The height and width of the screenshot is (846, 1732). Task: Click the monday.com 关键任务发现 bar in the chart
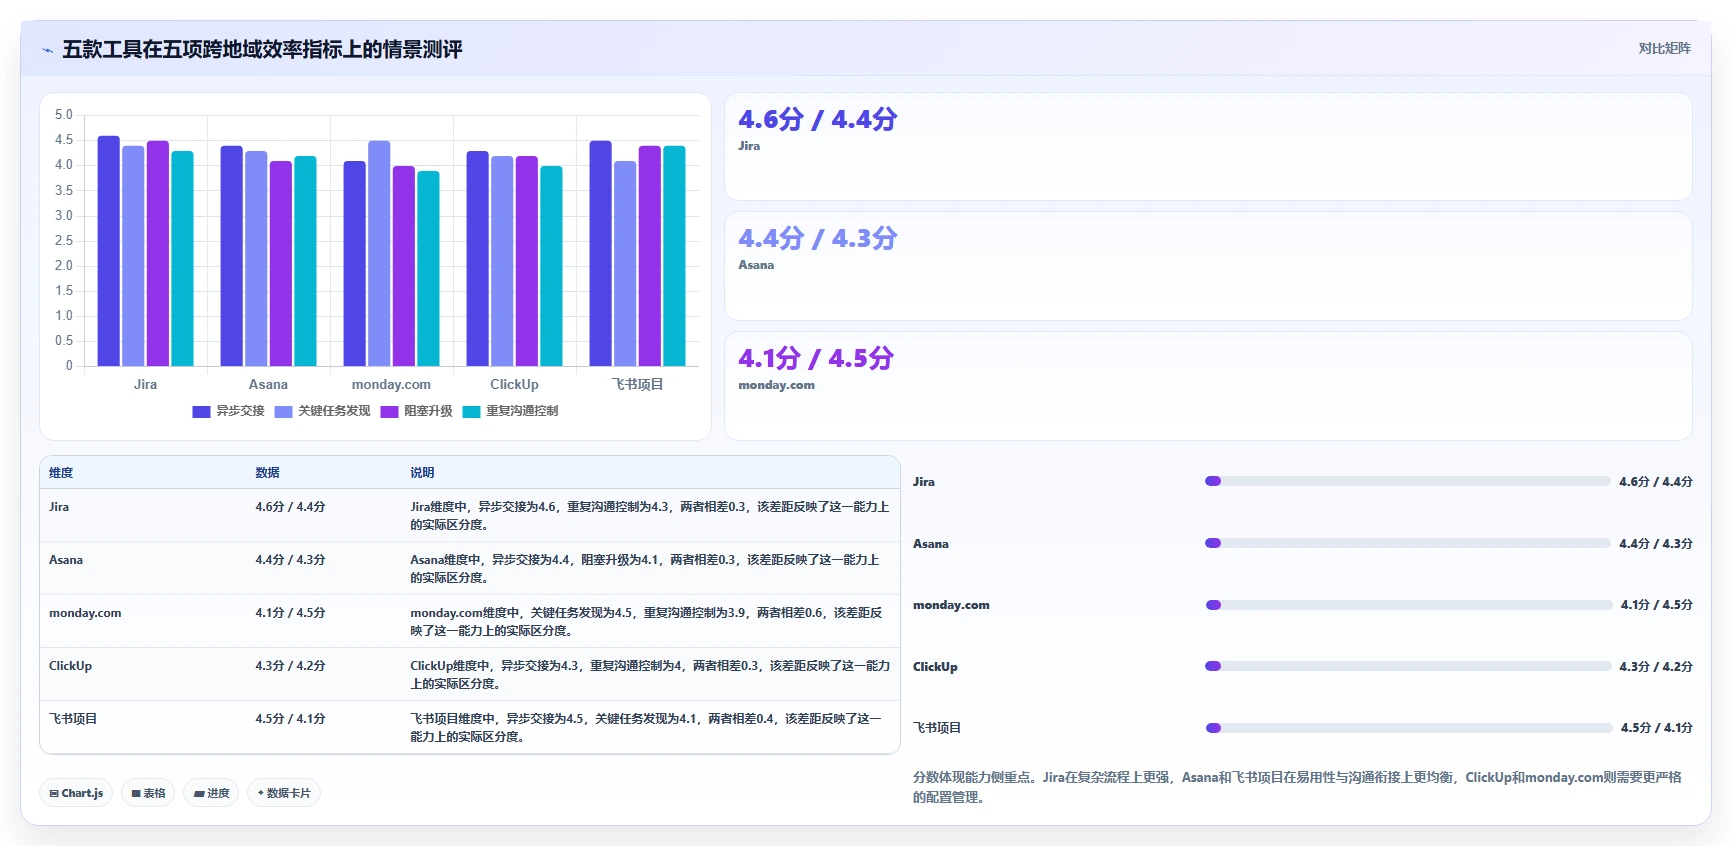[379, 253]
